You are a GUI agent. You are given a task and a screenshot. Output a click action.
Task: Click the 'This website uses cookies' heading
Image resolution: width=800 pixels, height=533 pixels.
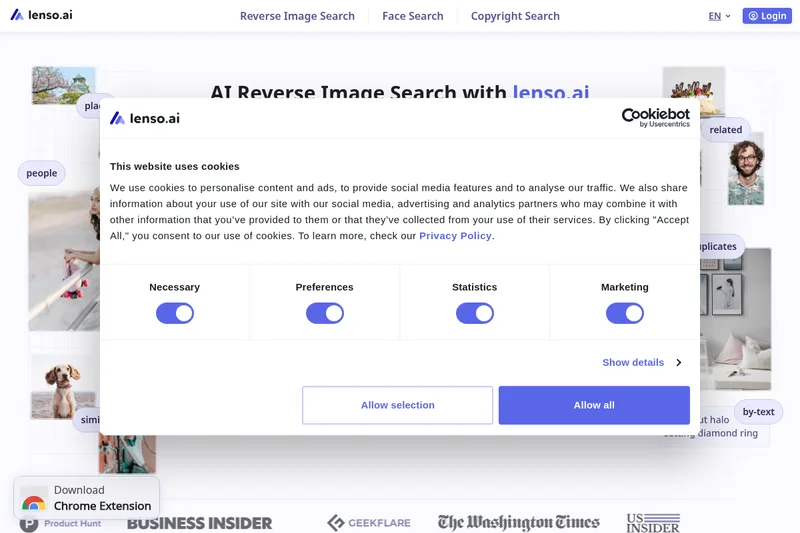pyautogui.click(x=174, y=166)
